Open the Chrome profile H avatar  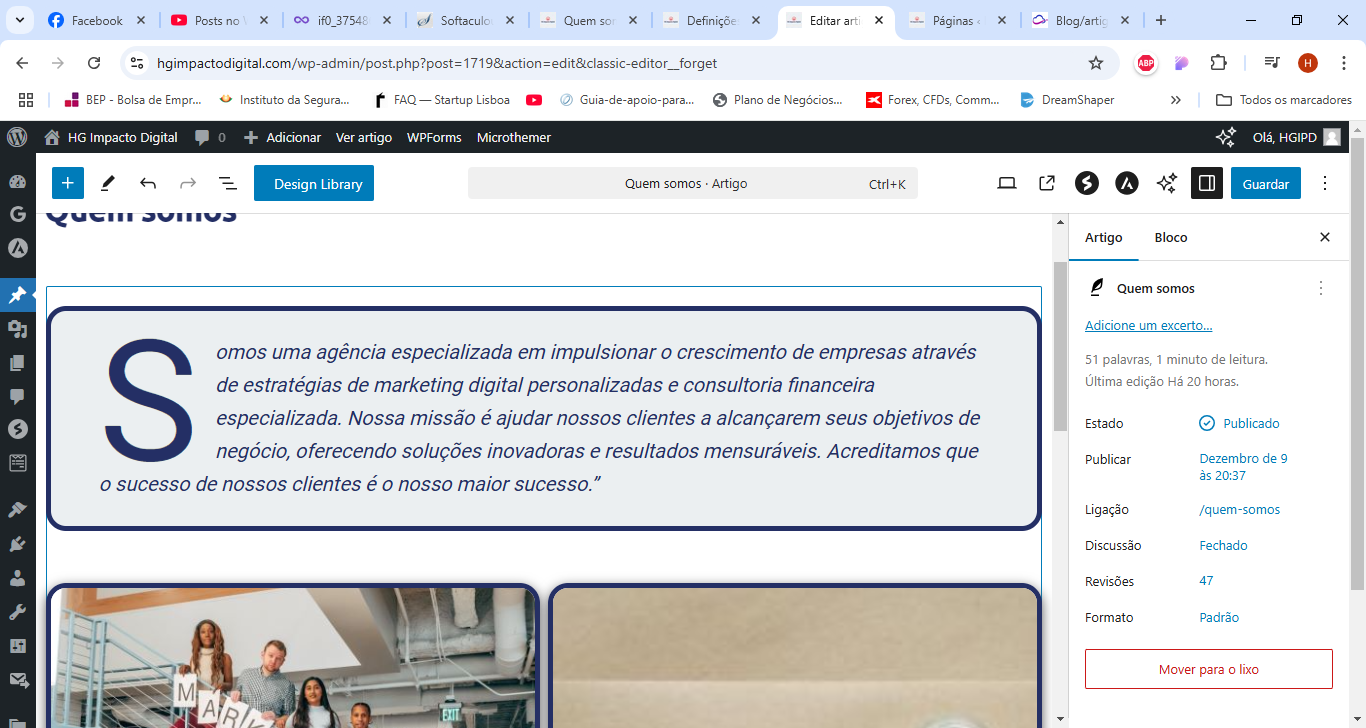tap(1308, 63)
